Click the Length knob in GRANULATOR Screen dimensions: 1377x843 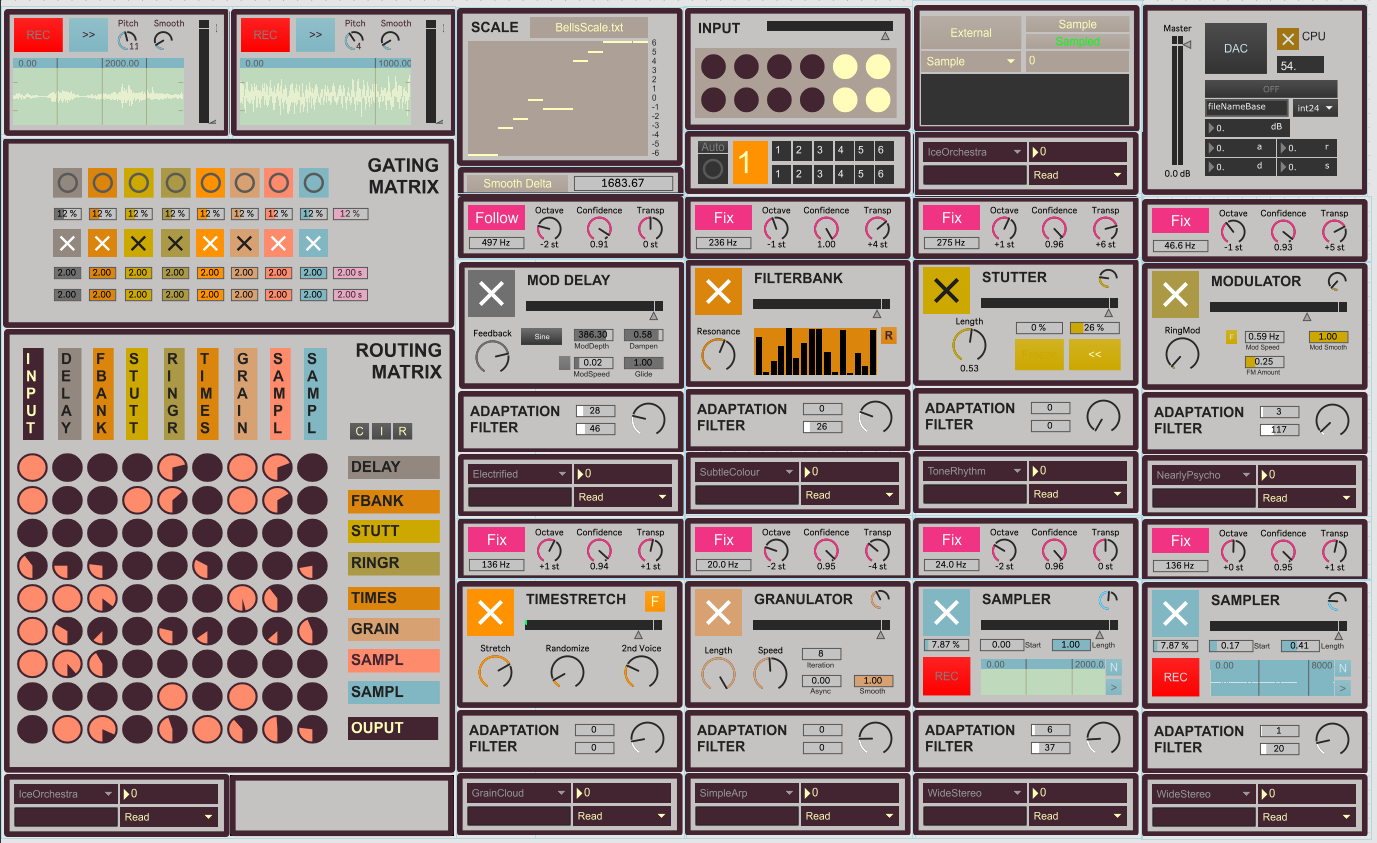tap(718, 672)
